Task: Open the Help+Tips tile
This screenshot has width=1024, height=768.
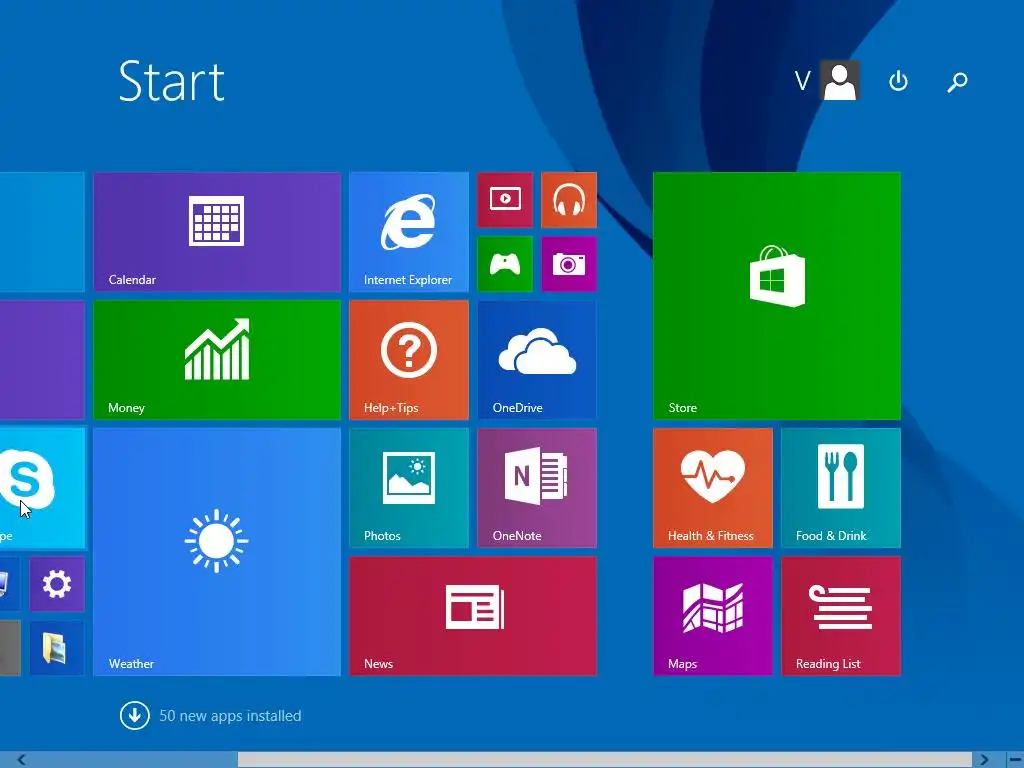Action: [409, 360]
